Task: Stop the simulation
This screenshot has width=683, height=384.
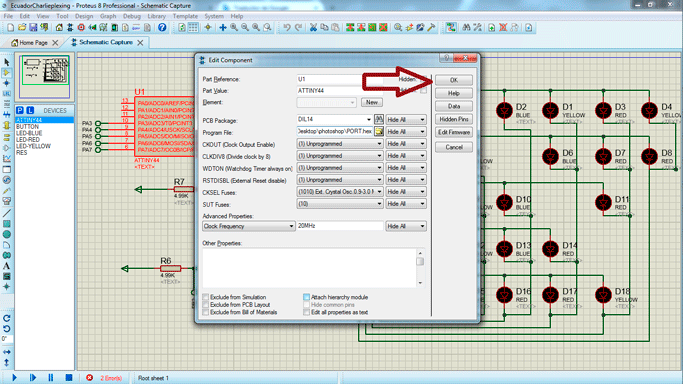Action: tap(69, 377)
